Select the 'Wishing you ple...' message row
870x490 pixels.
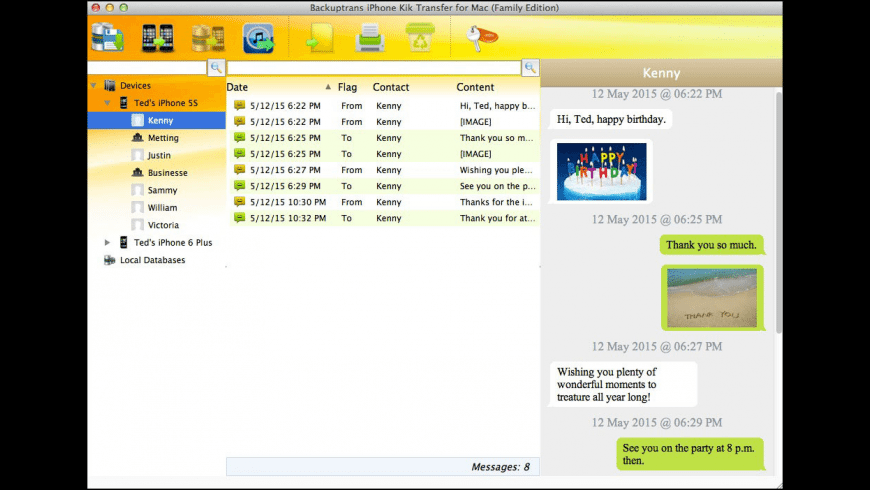point(384,170)
